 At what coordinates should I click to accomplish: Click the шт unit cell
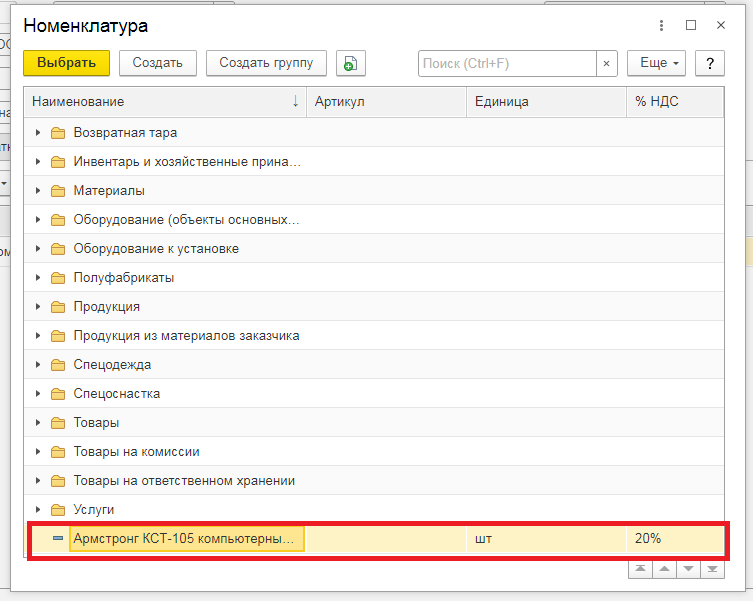pyautogui.click(x=547, y=539)
